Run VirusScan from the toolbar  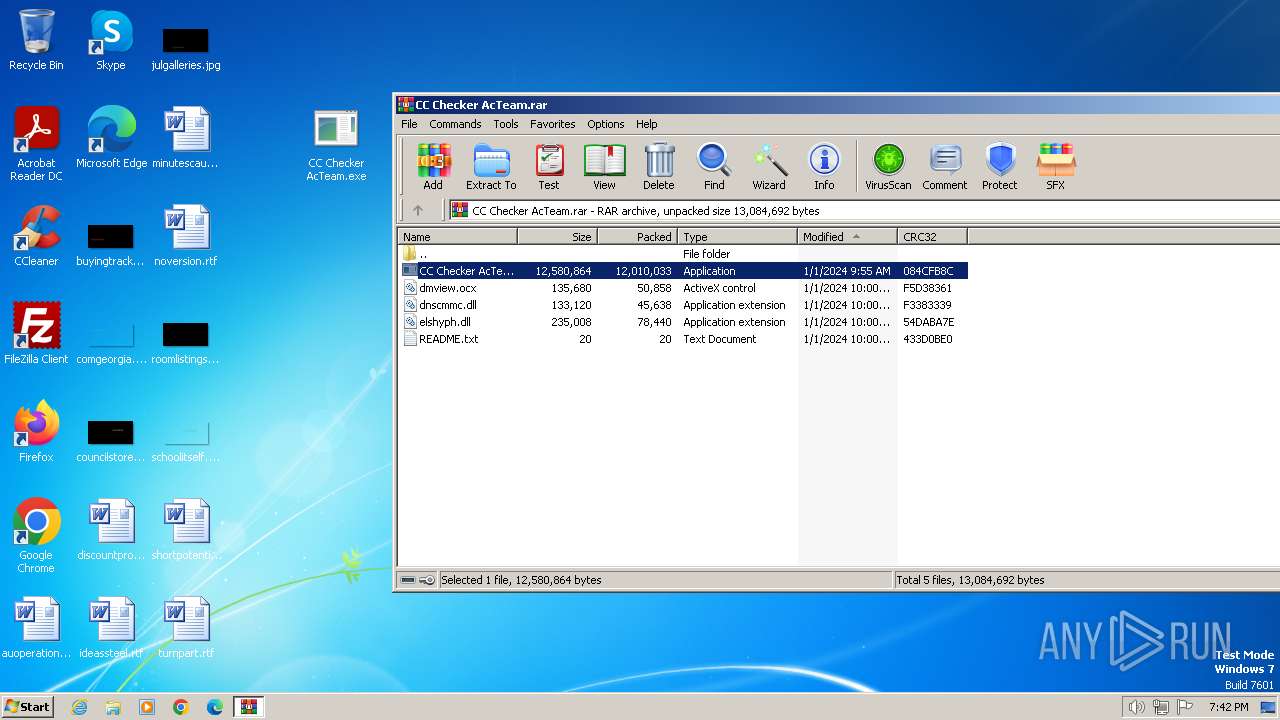888,166
